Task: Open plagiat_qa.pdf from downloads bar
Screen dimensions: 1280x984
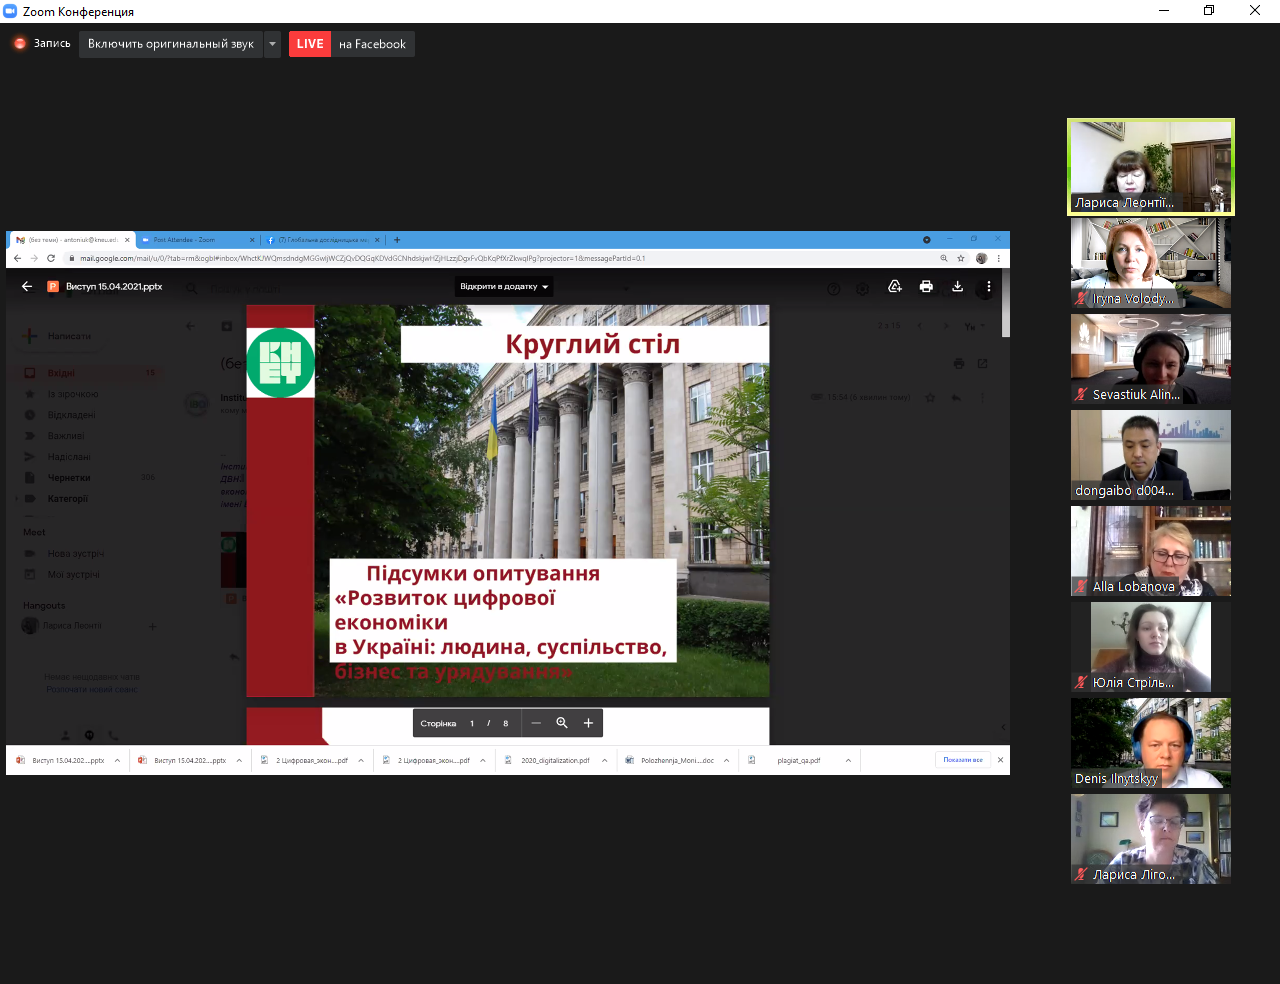Action: [x=798, y=760]
